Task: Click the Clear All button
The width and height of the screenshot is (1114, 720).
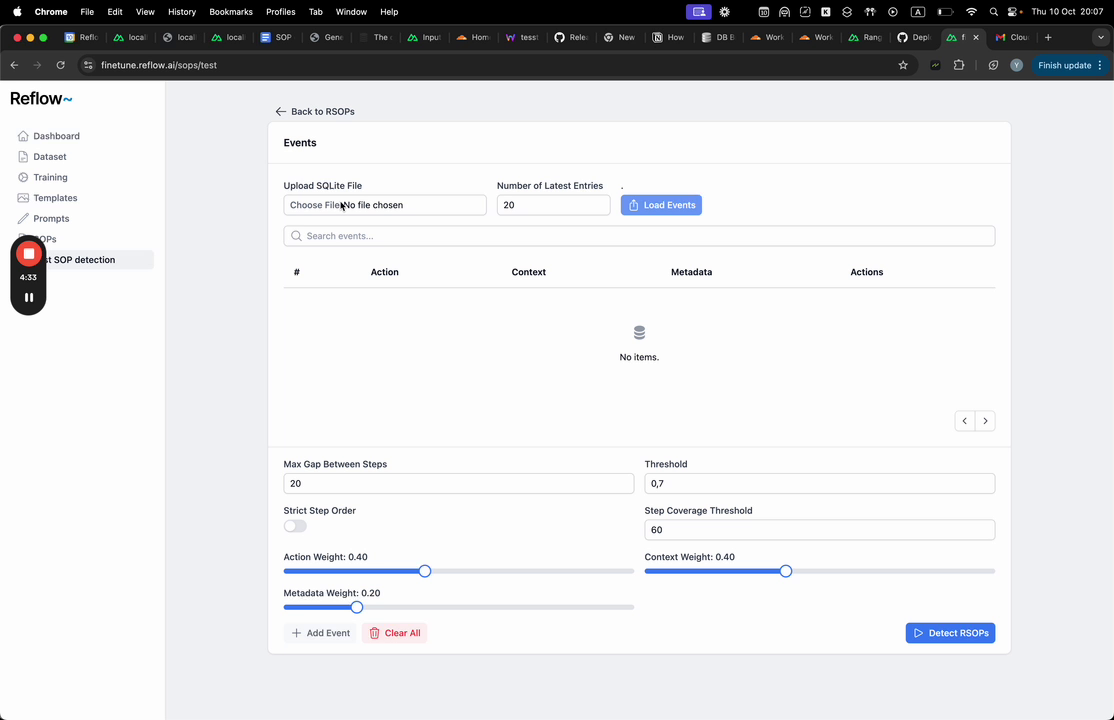Action: coord(394,633)
